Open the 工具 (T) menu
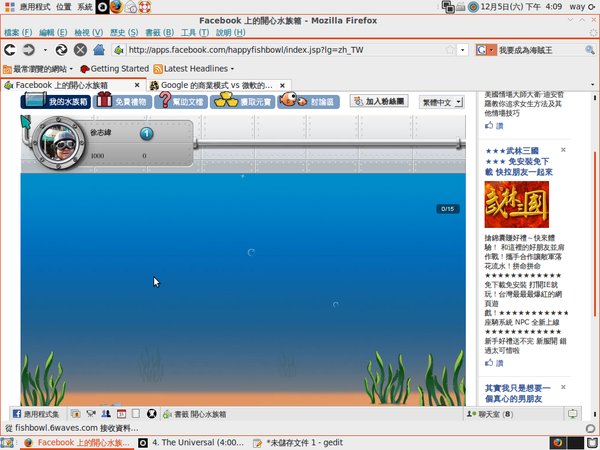 click(x=195, y=33)
